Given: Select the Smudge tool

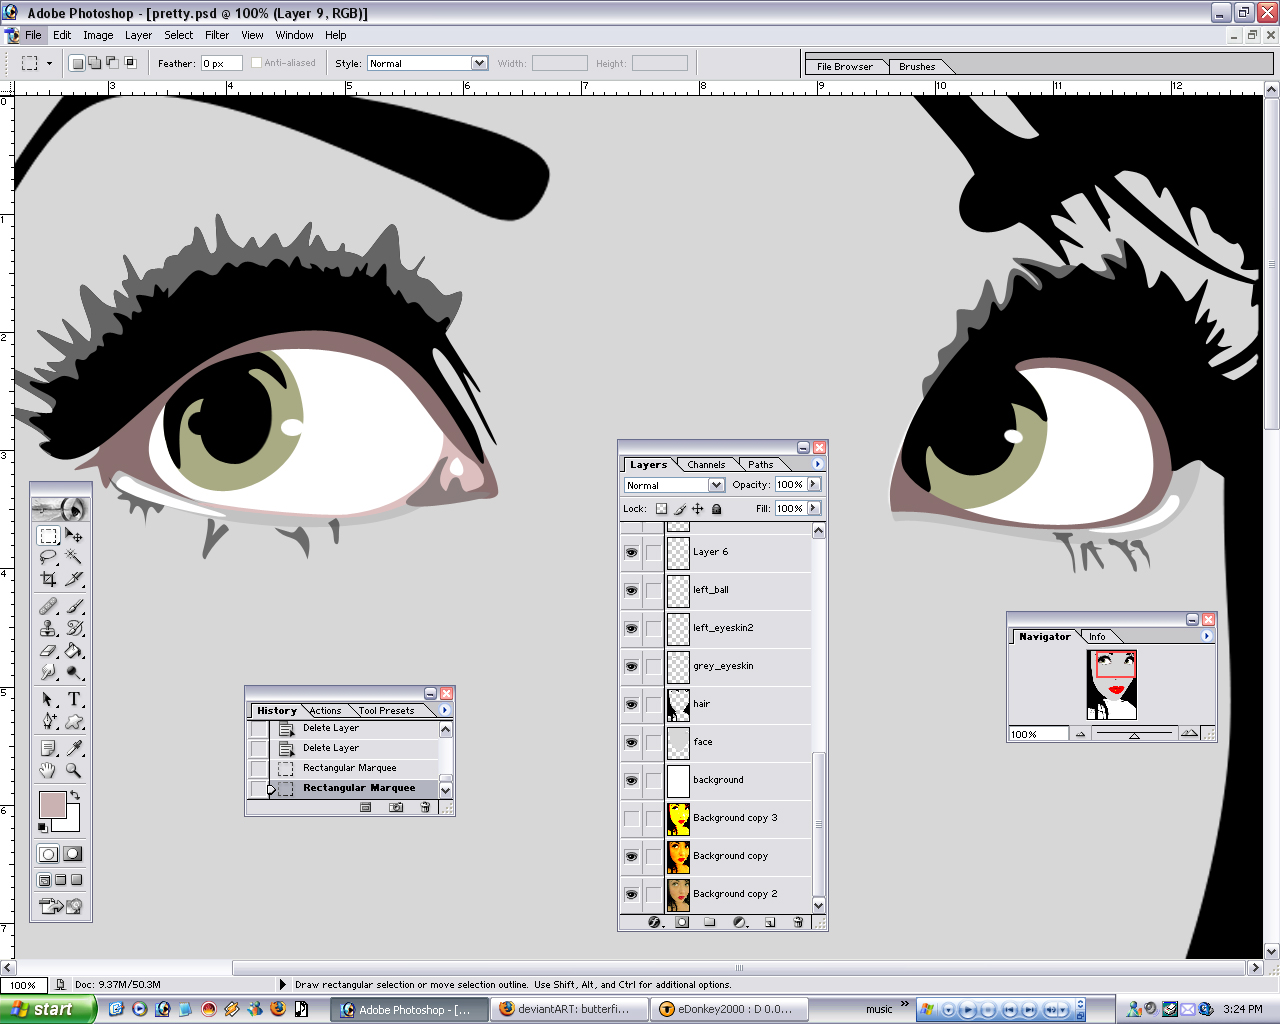Looking at the screenshot, I should click(x=48, y=672).
